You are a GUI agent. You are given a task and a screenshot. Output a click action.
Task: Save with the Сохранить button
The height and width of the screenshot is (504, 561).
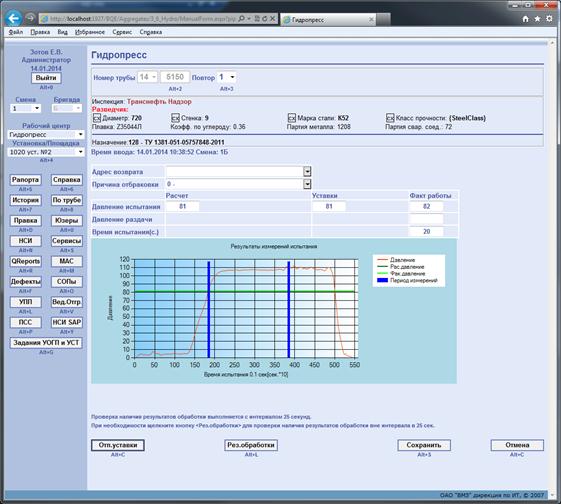pyautogui.click(x=424, y=445)
